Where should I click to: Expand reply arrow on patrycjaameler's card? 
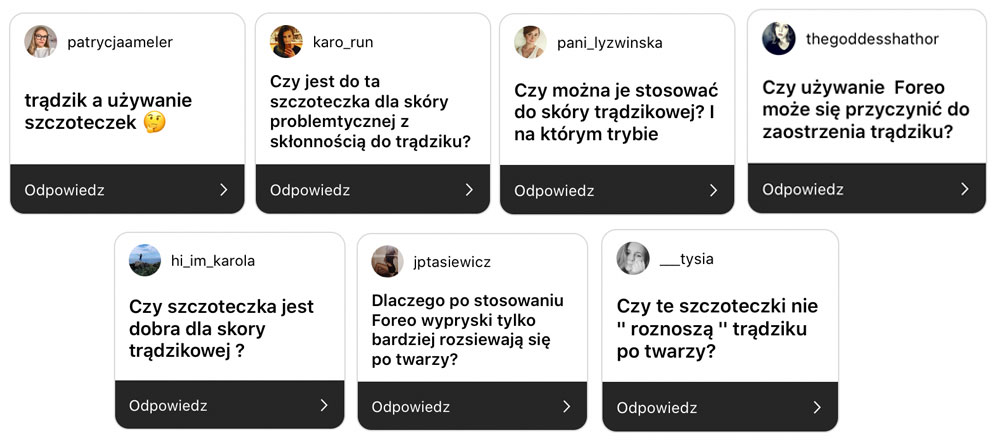223,190
